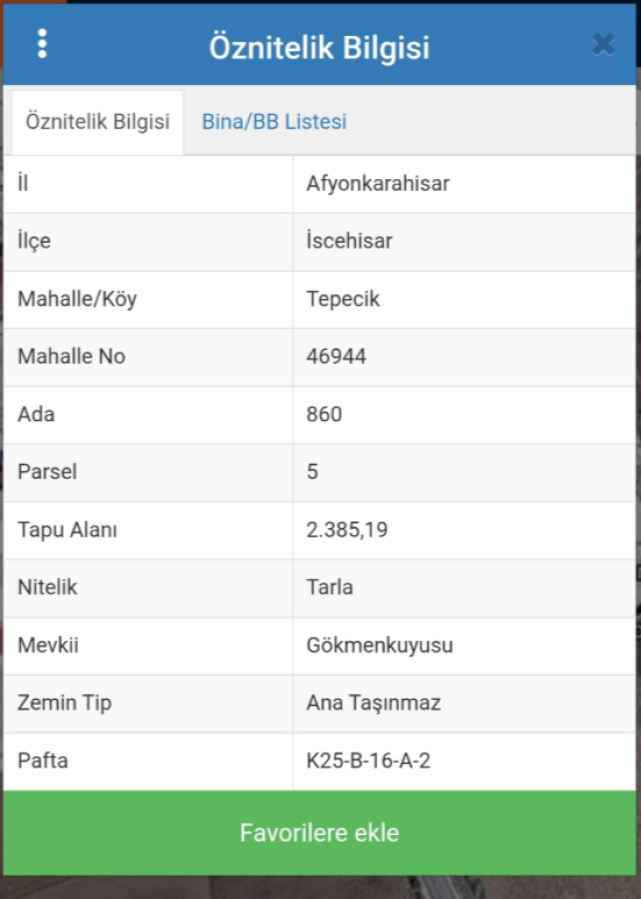
Task: Select the Tepecik neighborhood value
Action: point(343,299)
